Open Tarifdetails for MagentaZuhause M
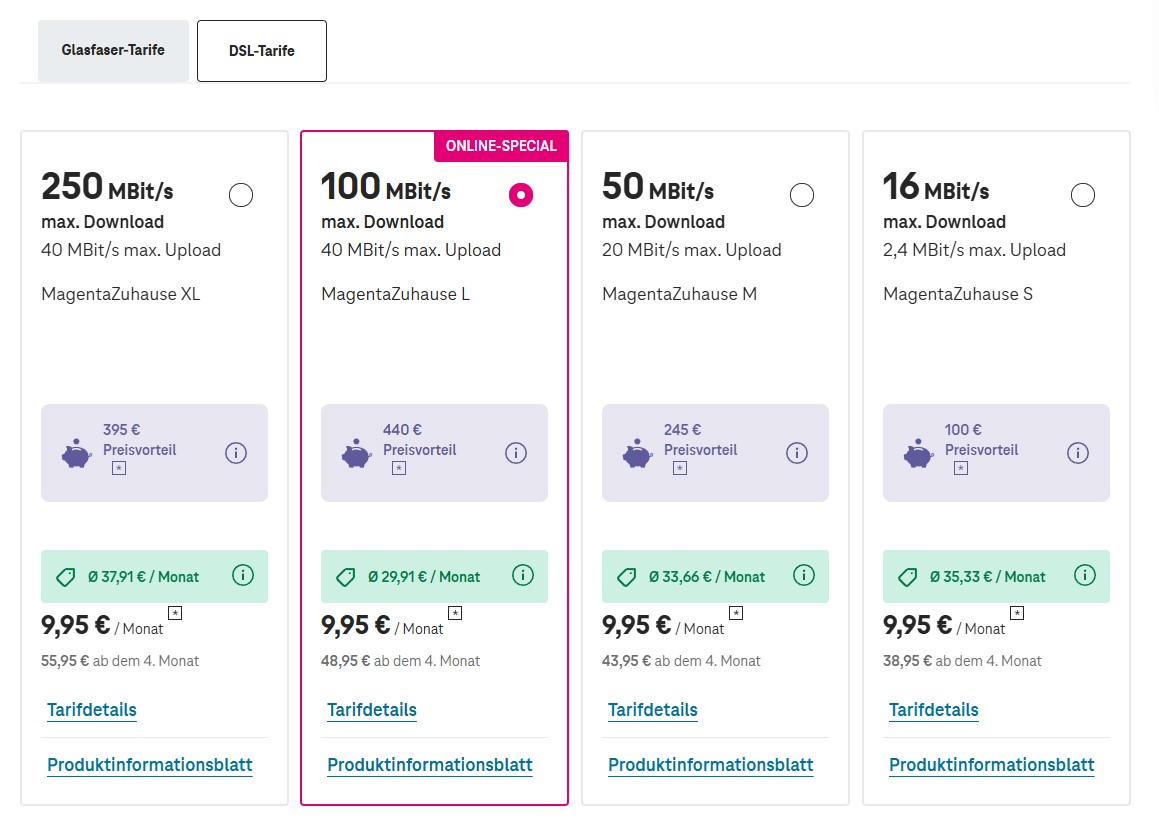The height and width of the screenshot is (828, 1159). tap(653, 710)
